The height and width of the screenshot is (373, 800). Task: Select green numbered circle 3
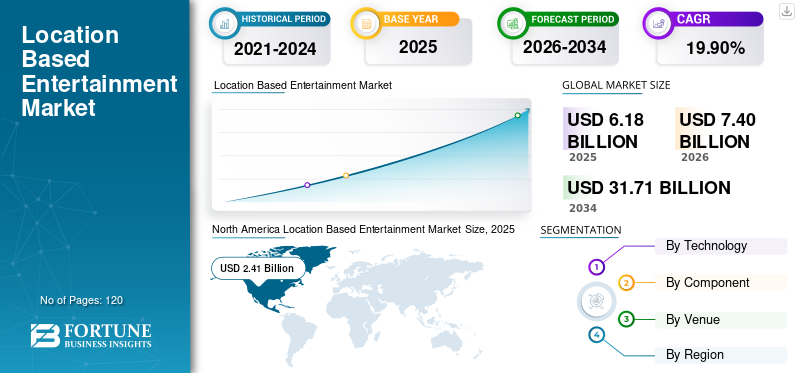tap(626, 320)
